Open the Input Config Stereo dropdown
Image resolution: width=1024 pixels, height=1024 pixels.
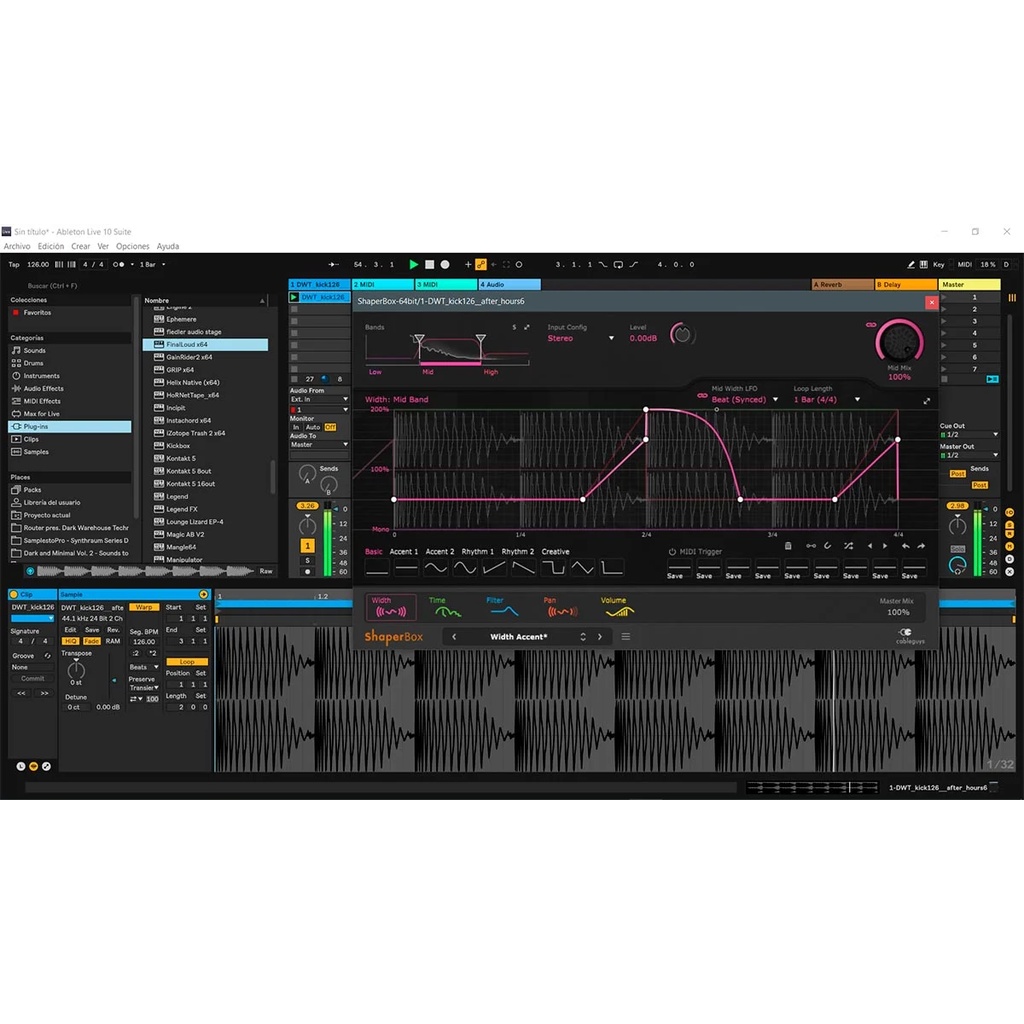(x=581, y=338)
